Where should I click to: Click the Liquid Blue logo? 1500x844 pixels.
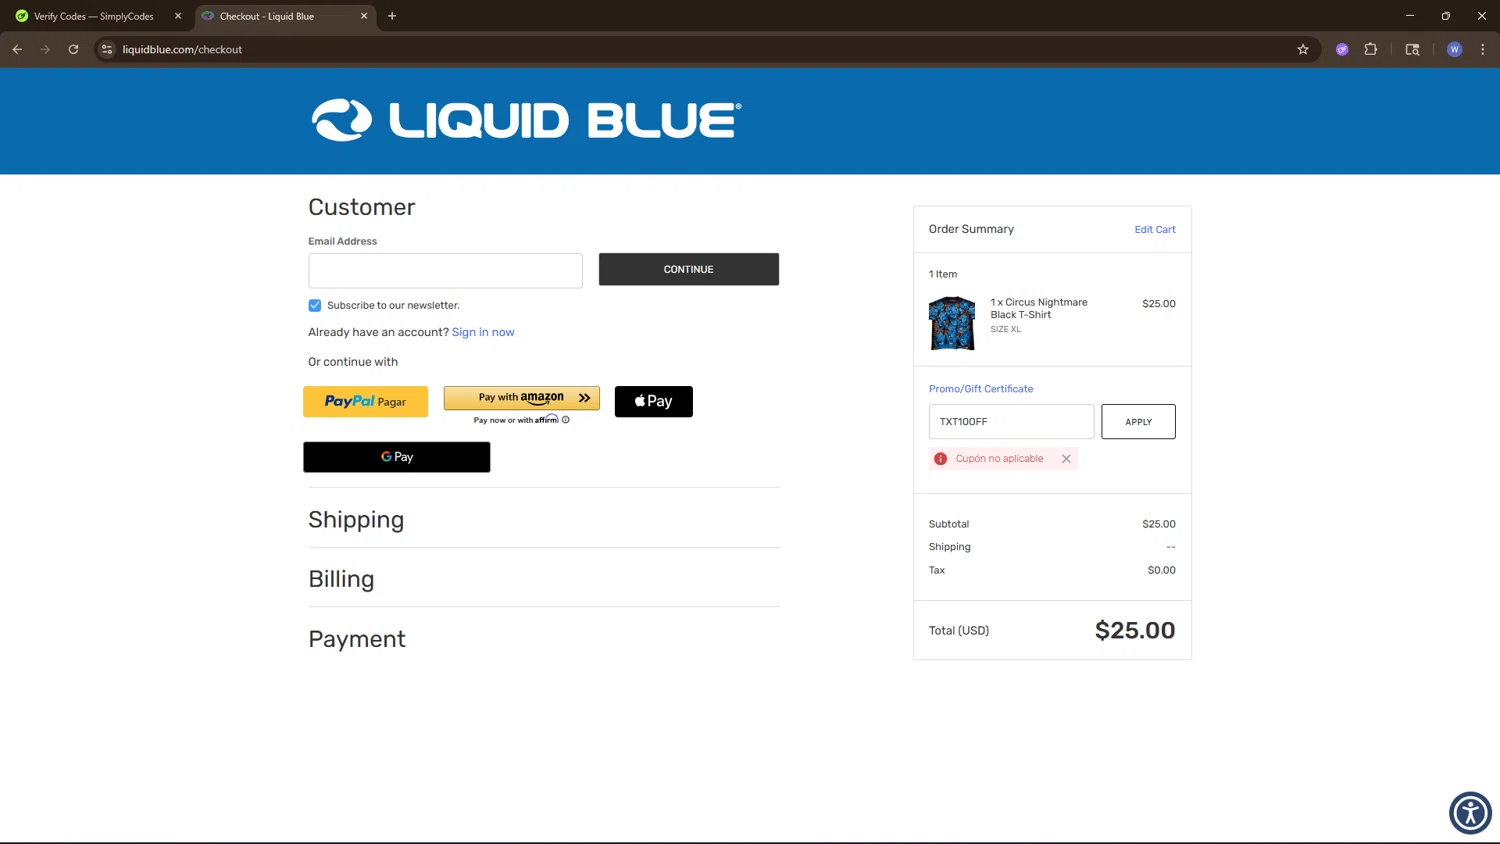pyautogui.click(x=526, y=120)
